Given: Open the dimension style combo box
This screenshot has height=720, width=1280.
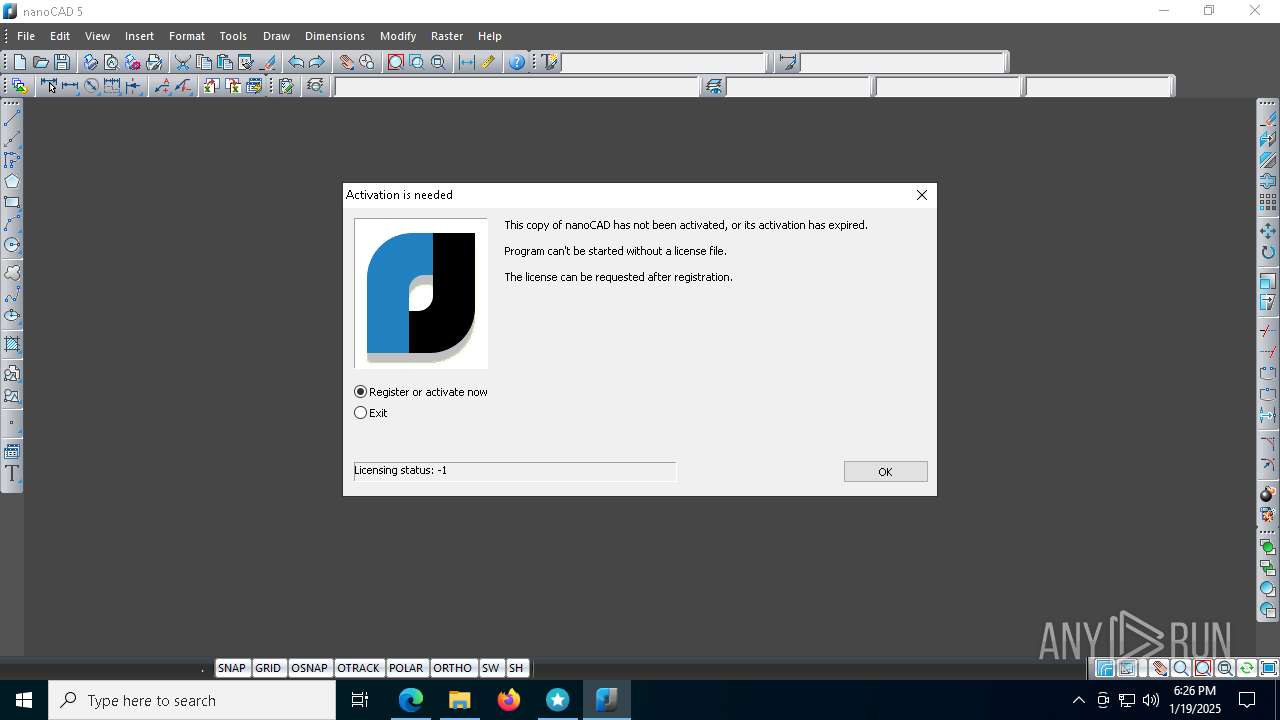Looking at the screenshot, I should click(903, 62).
